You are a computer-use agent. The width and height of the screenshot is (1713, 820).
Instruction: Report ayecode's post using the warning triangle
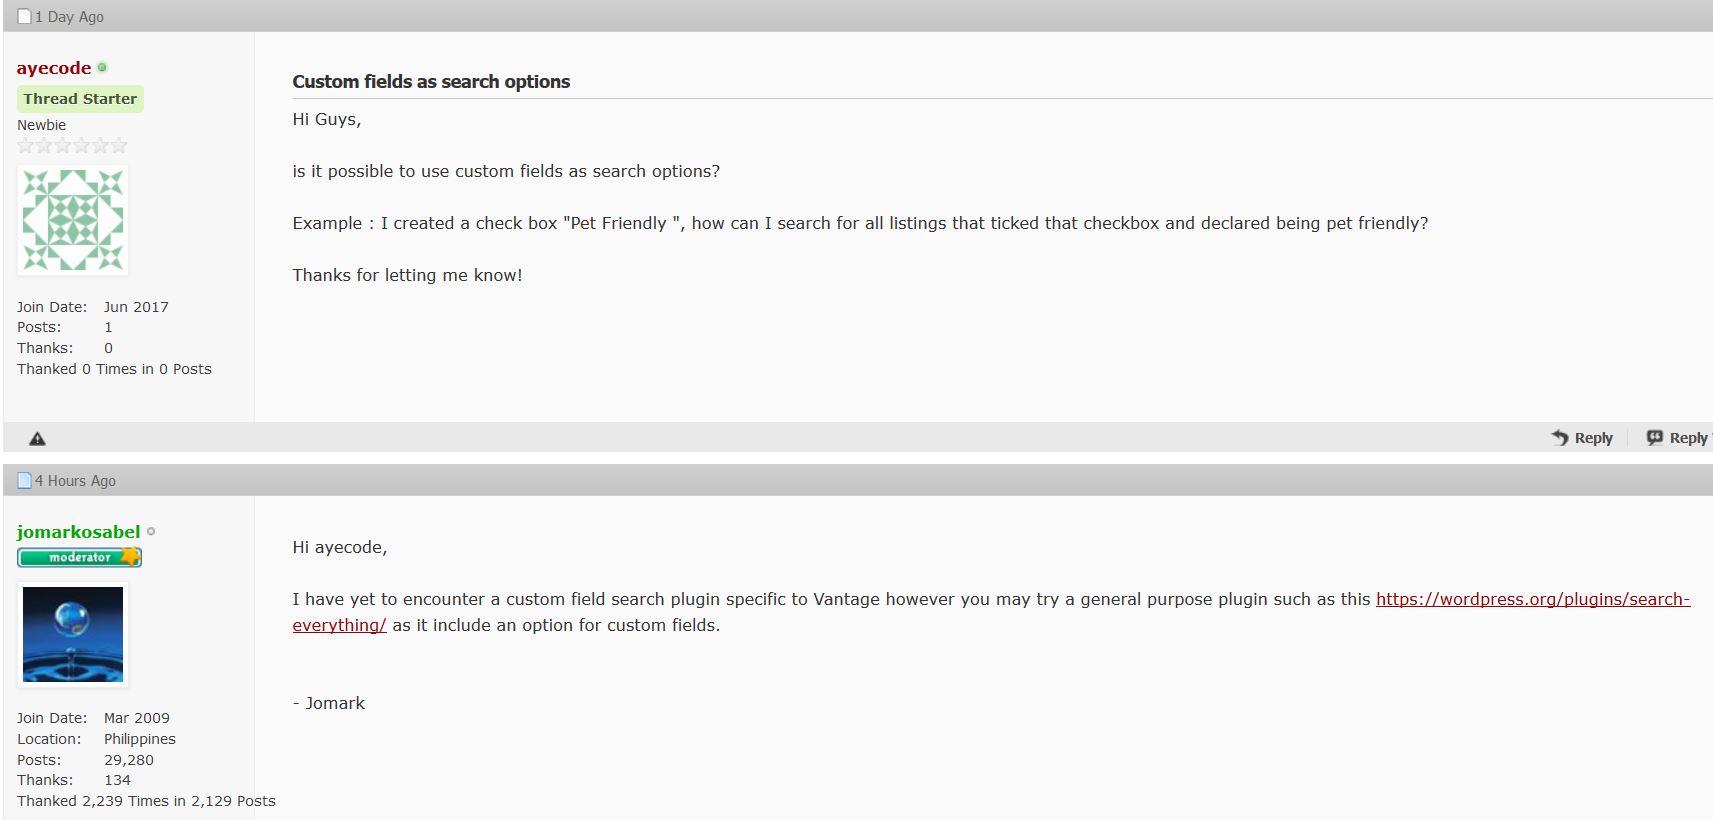click(x=37, y=438)
